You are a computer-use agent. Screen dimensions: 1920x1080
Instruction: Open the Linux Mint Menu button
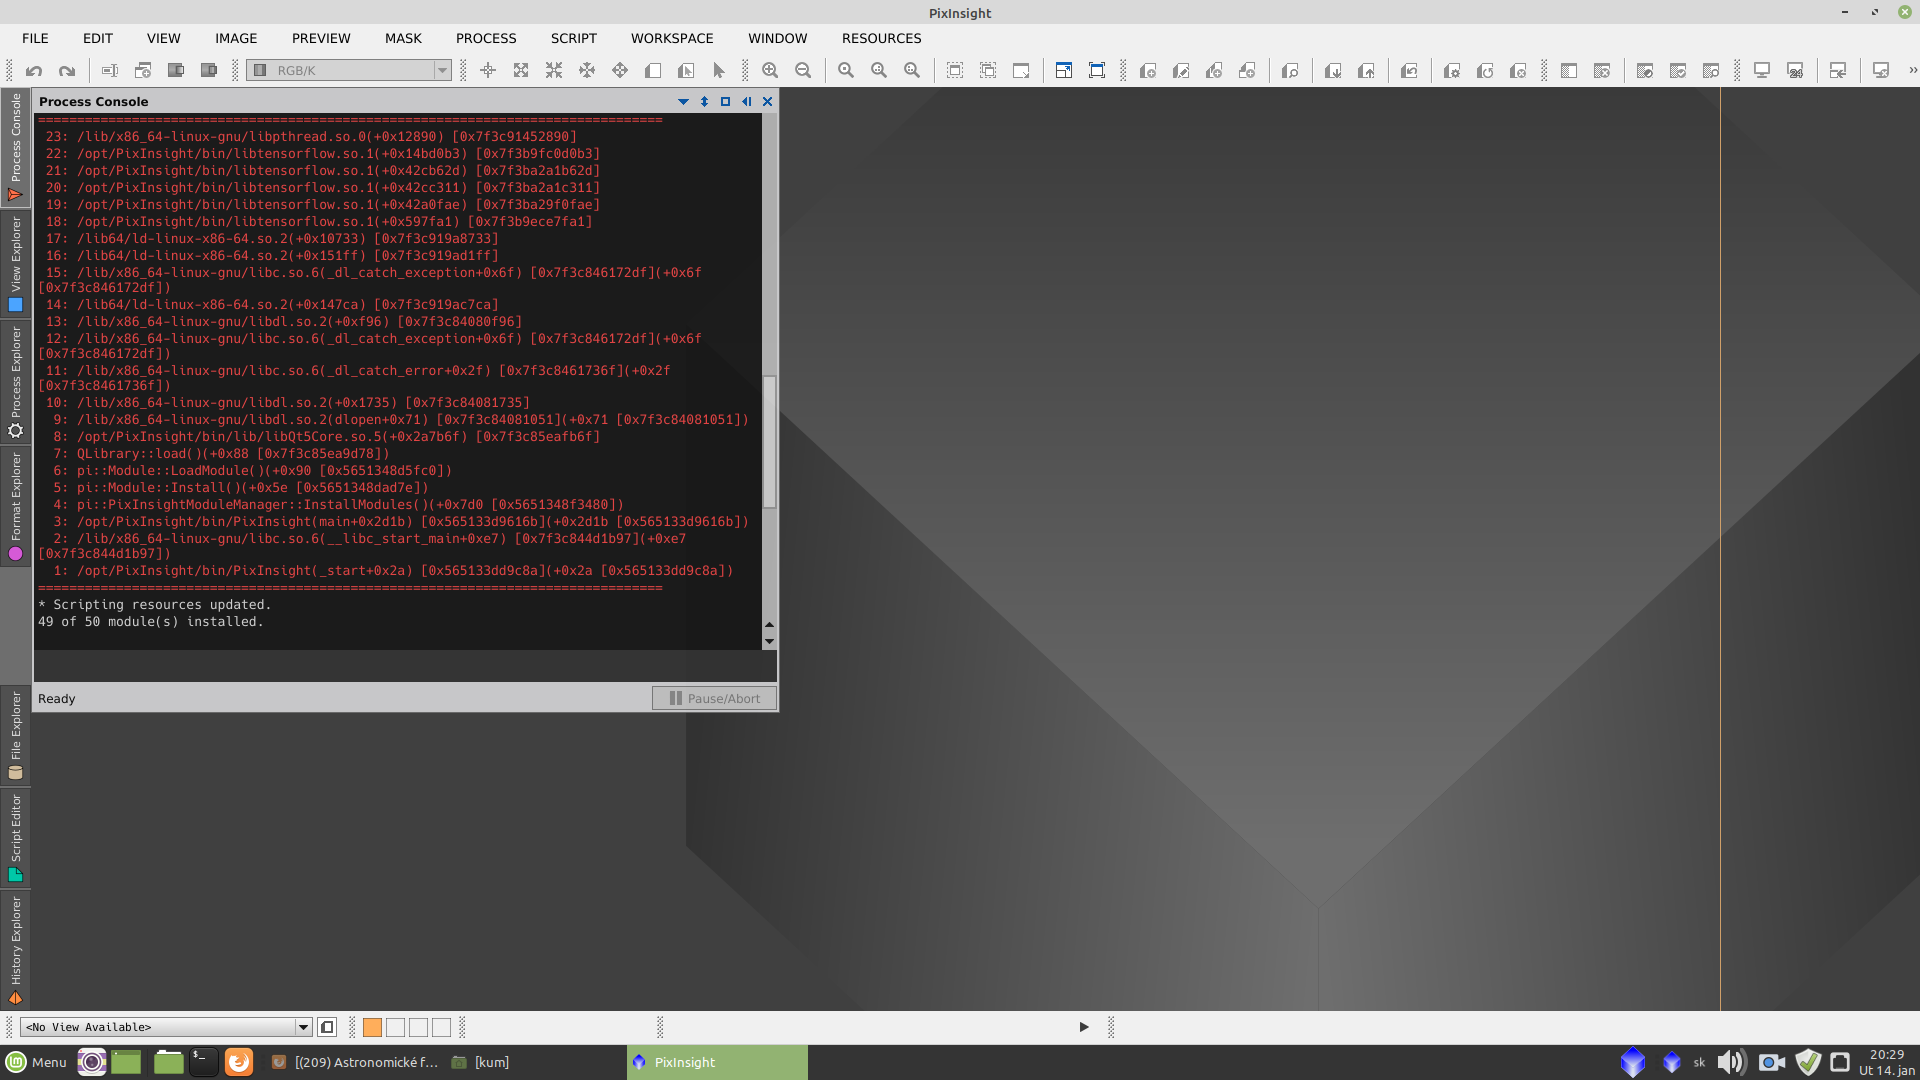click(x=37, y=1062)
